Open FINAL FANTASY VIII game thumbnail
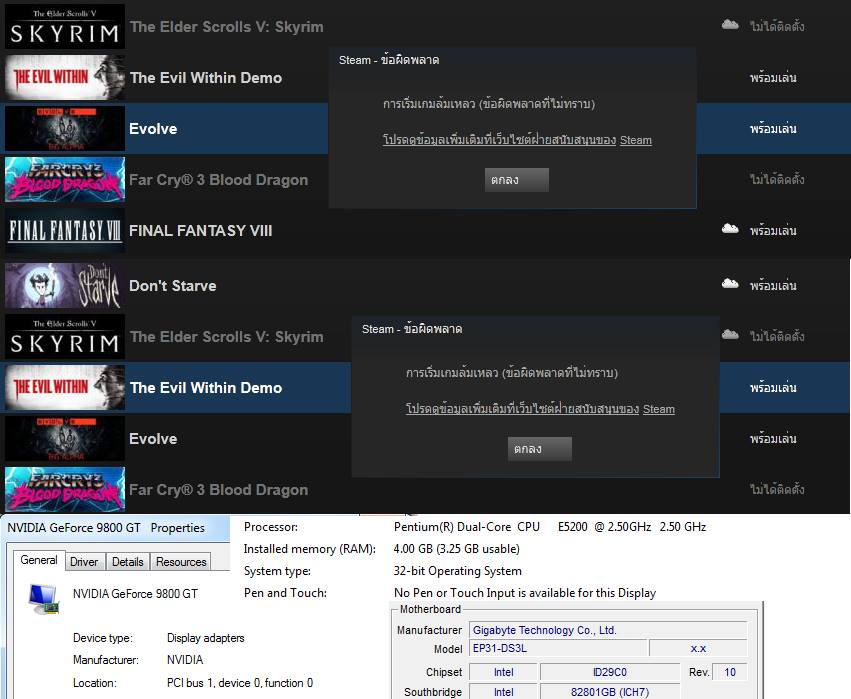 coord(65,230)
